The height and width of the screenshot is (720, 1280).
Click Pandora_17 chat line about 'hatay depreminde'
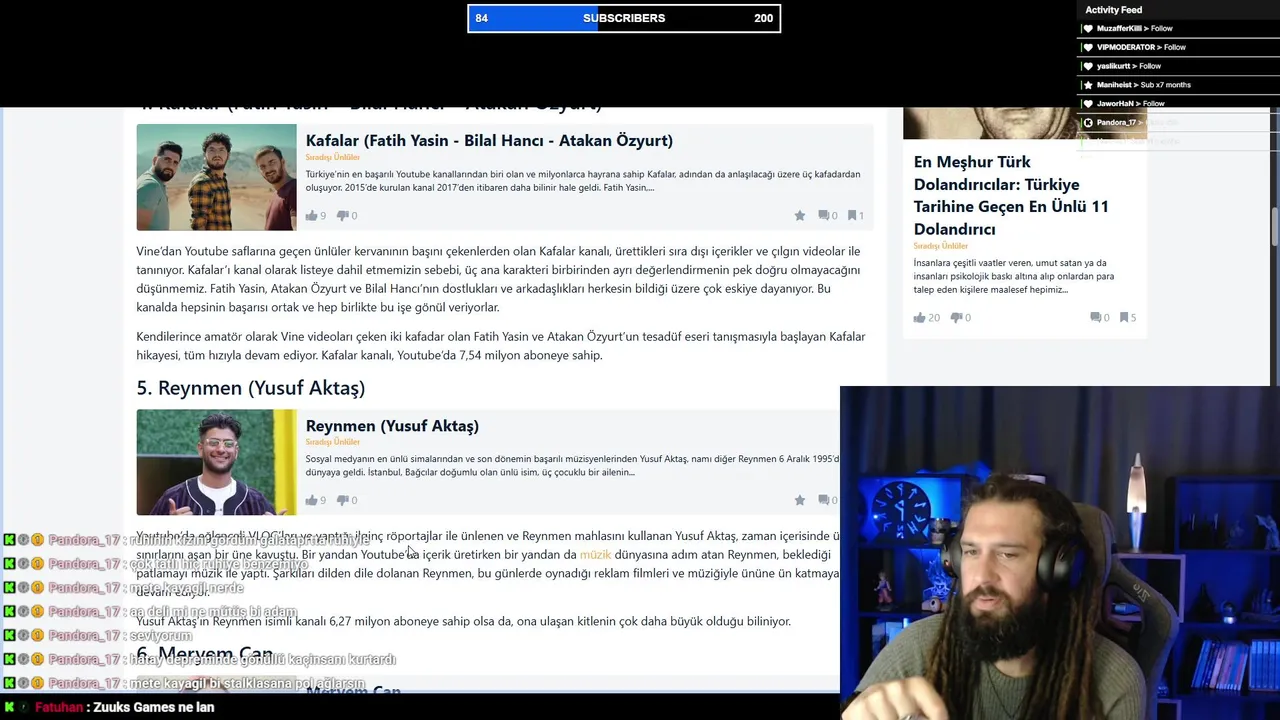pos(263,660)
